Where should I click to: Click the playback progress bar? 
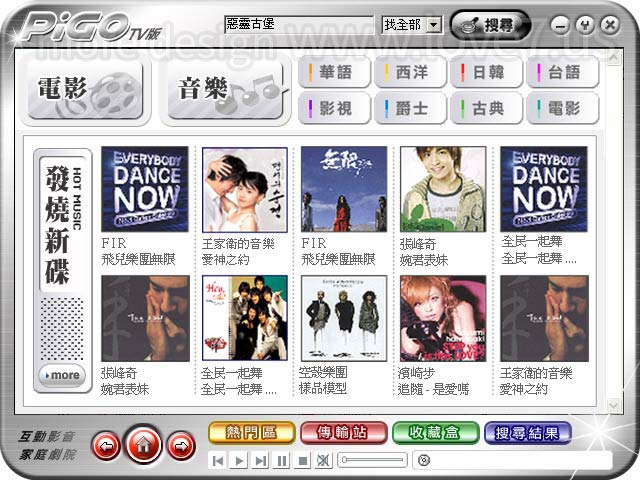(x=513, y=460)
